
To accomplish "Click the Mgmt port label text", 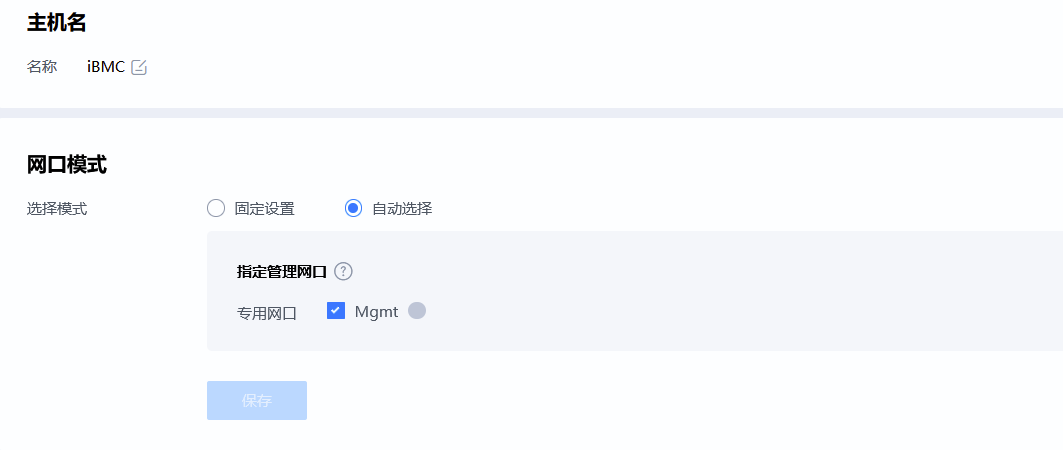I will point(377,311).
